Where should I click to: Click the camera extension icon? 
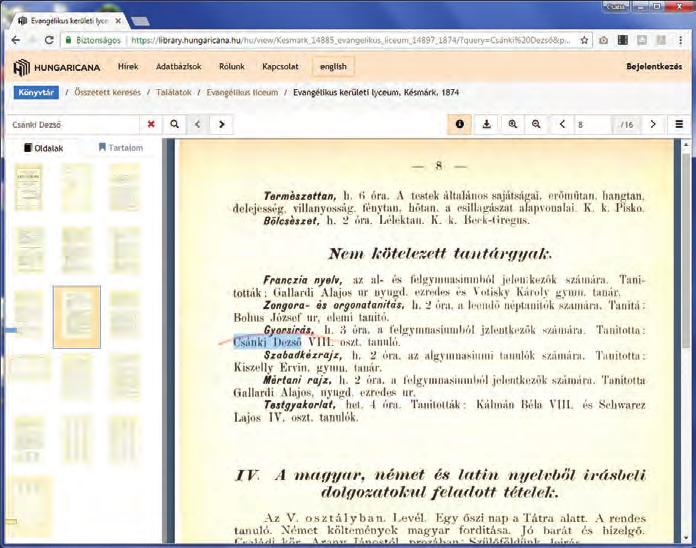point(603,40)
